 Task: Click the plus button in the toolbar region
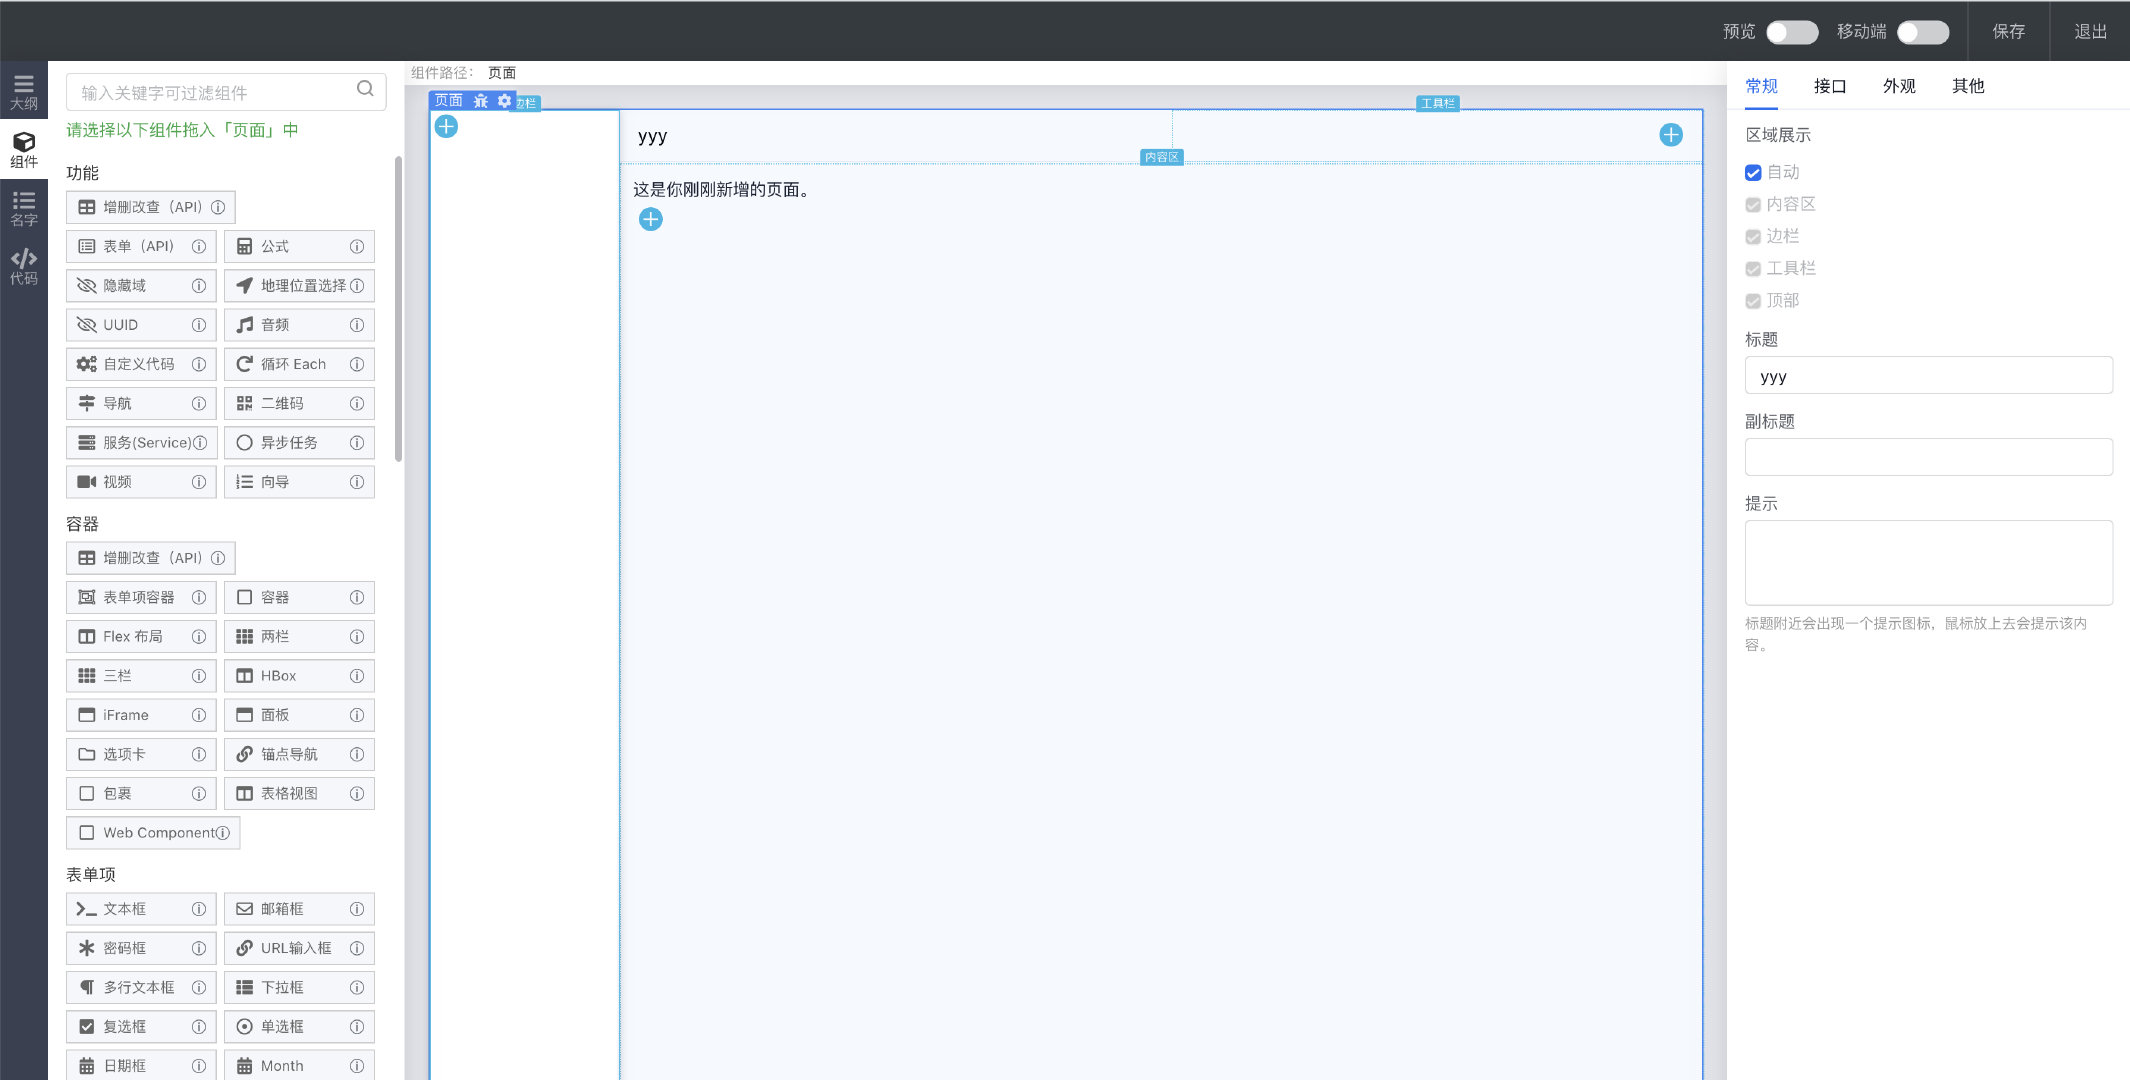(x=1670, y=135)
